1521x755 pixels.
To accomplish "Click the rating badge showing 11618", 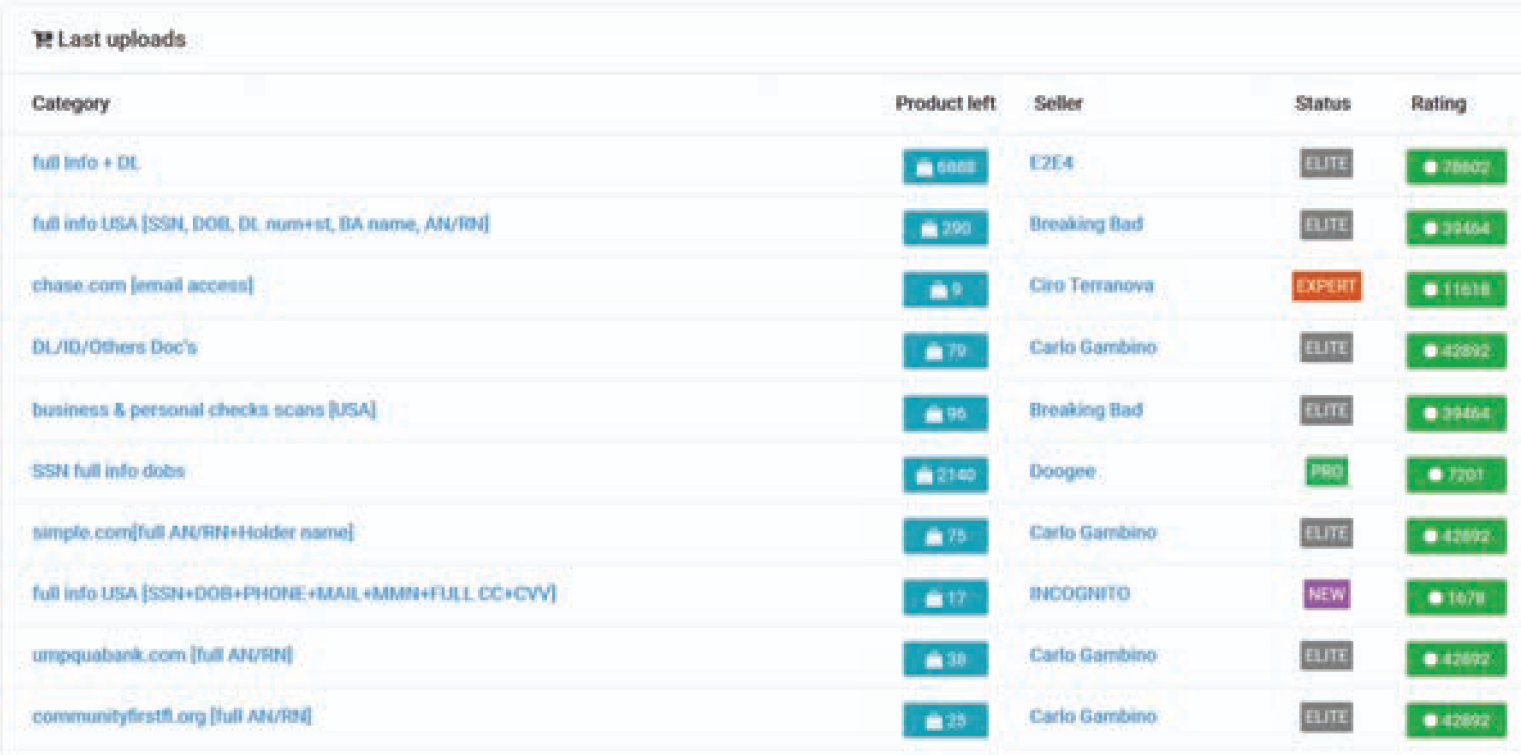I will click(x=1456, y=290).
